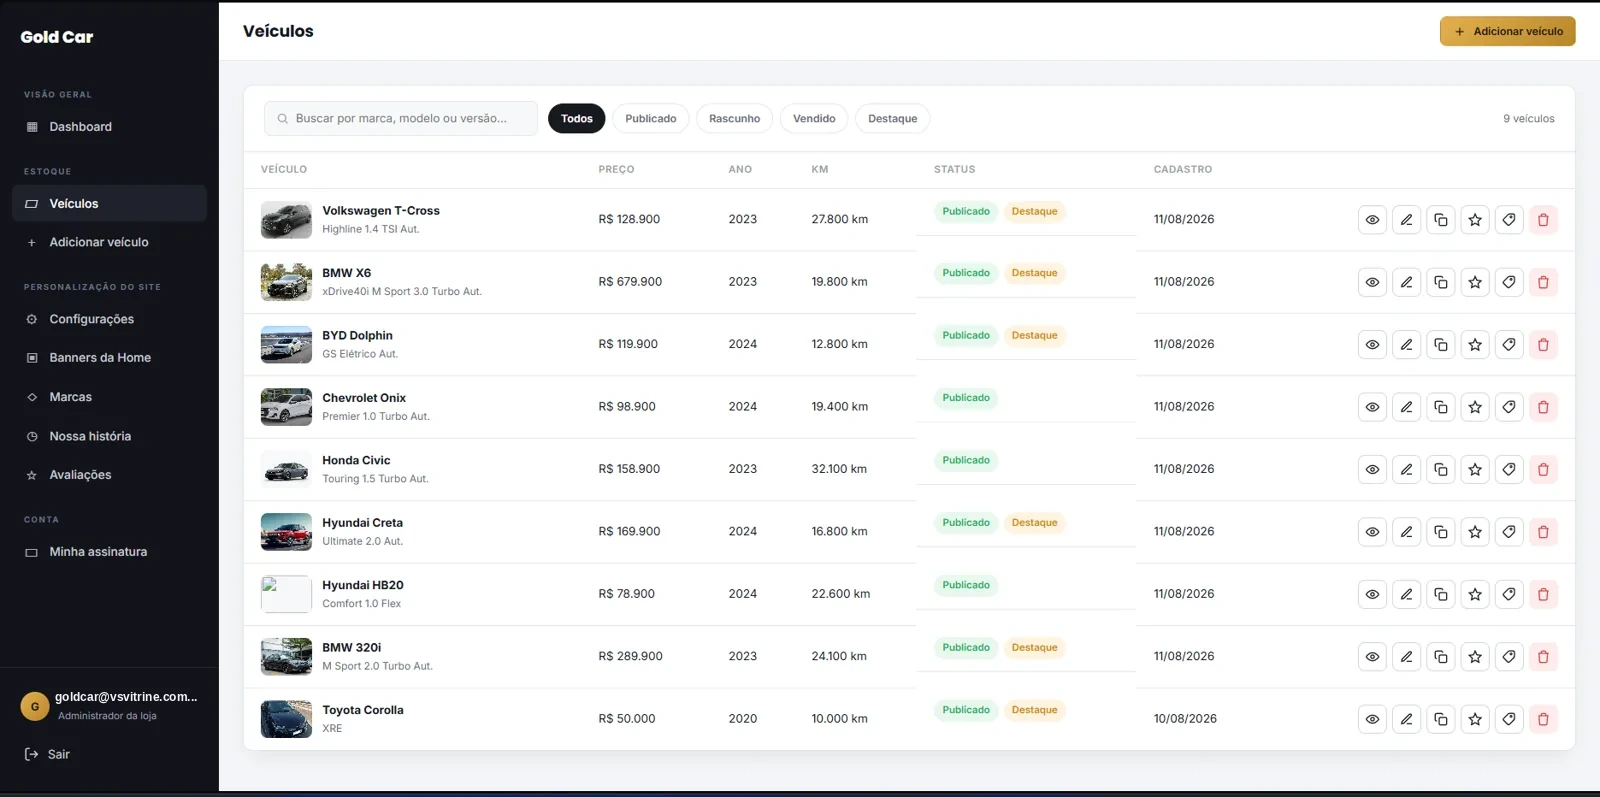Open Dashboard in the sidebar
Viewport: 1600px width, 797px height.
pyautogui.click(x=109, y=127)
